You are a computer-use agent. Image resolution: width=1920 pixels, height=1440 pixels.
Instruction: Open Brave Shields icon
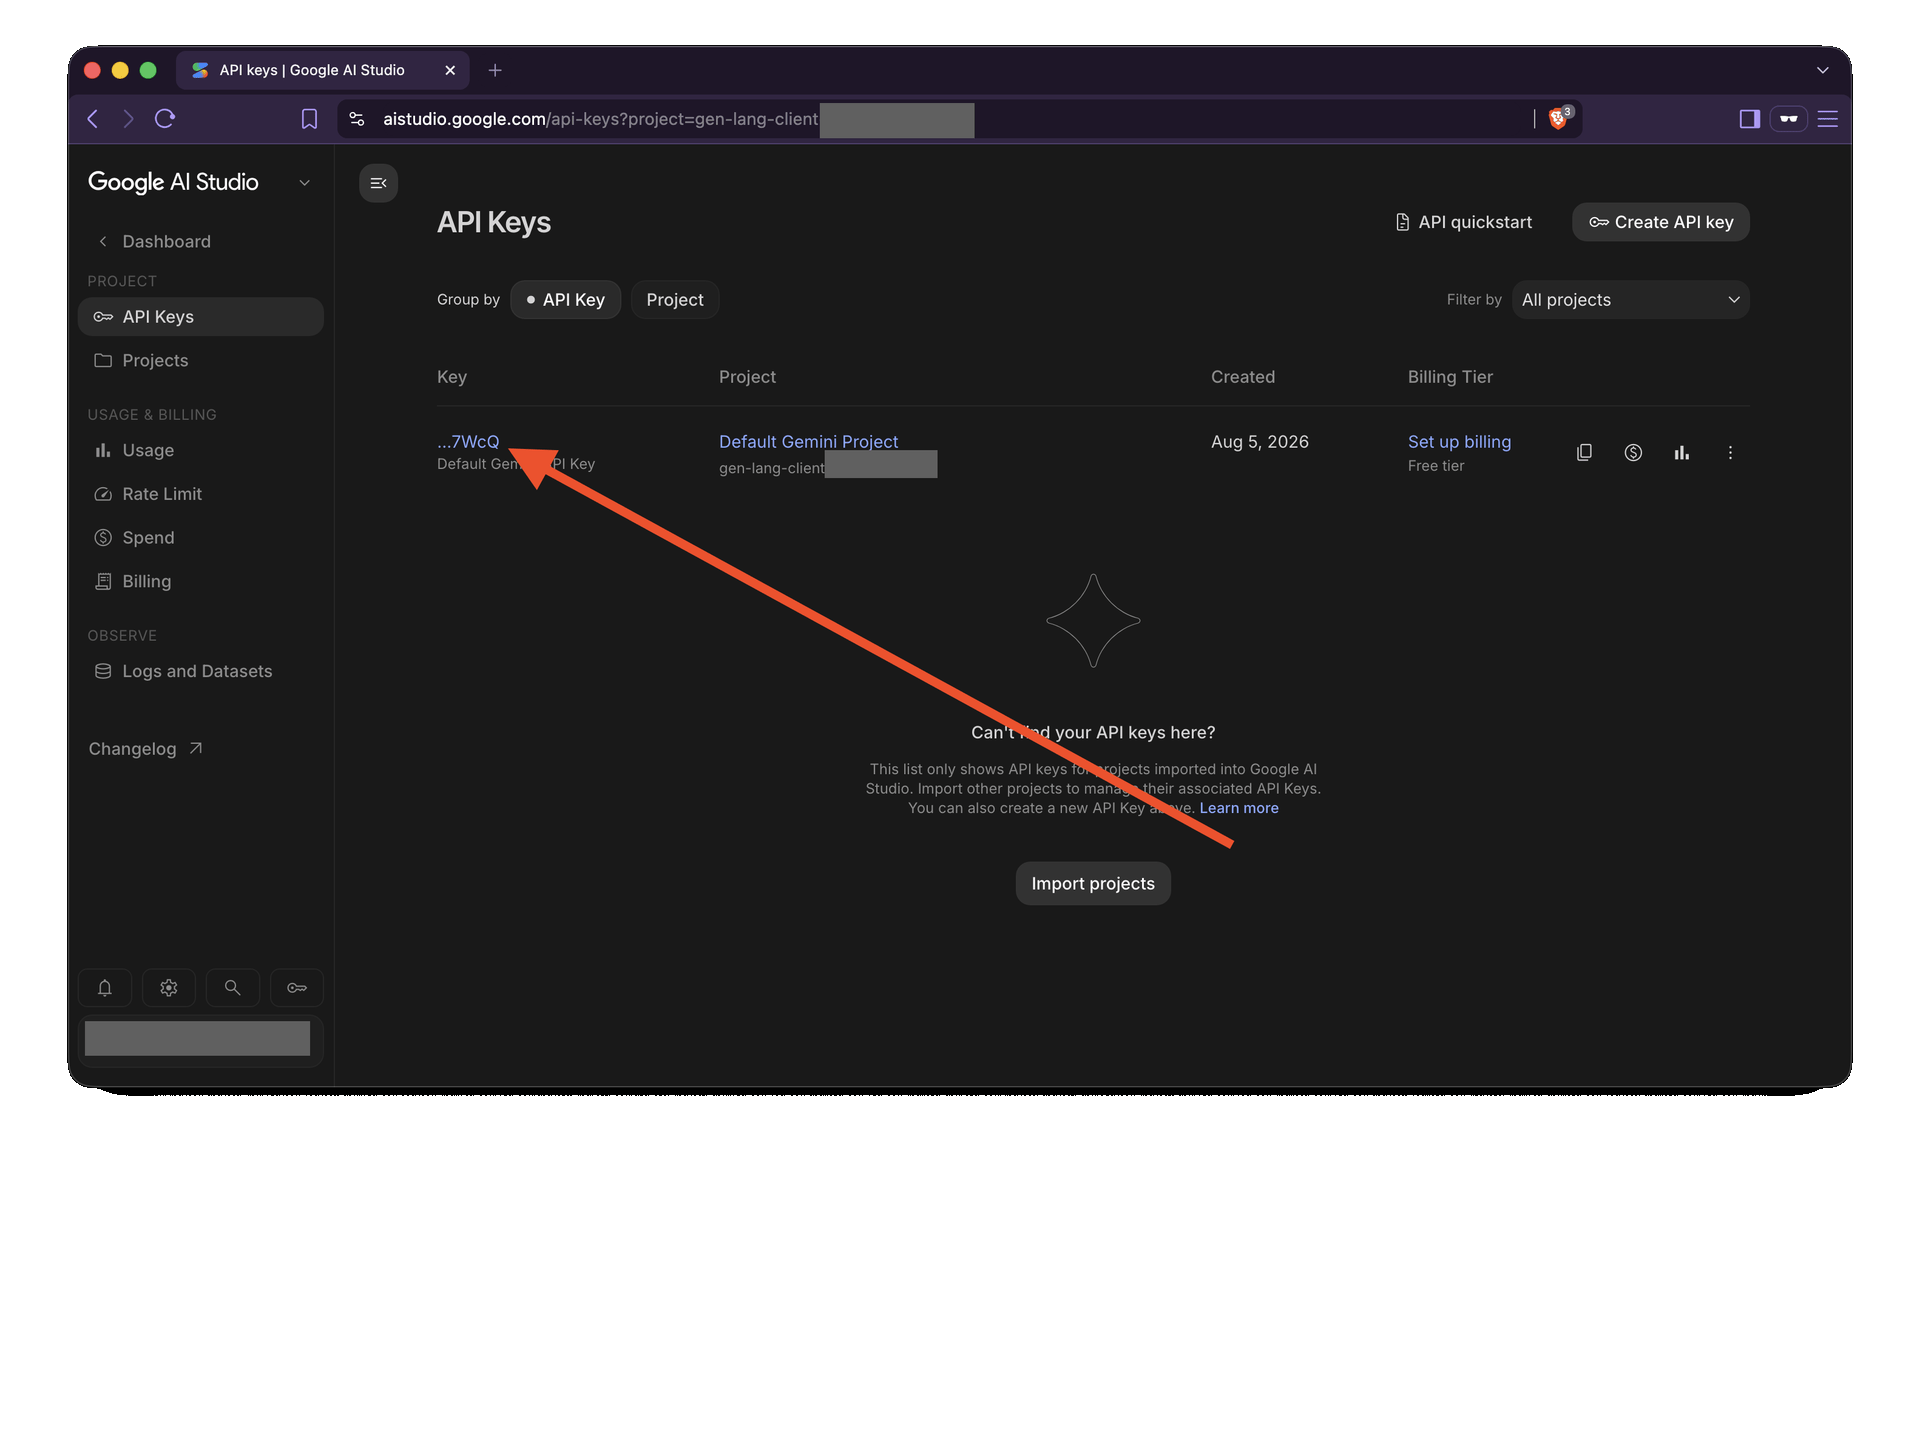1559,118
